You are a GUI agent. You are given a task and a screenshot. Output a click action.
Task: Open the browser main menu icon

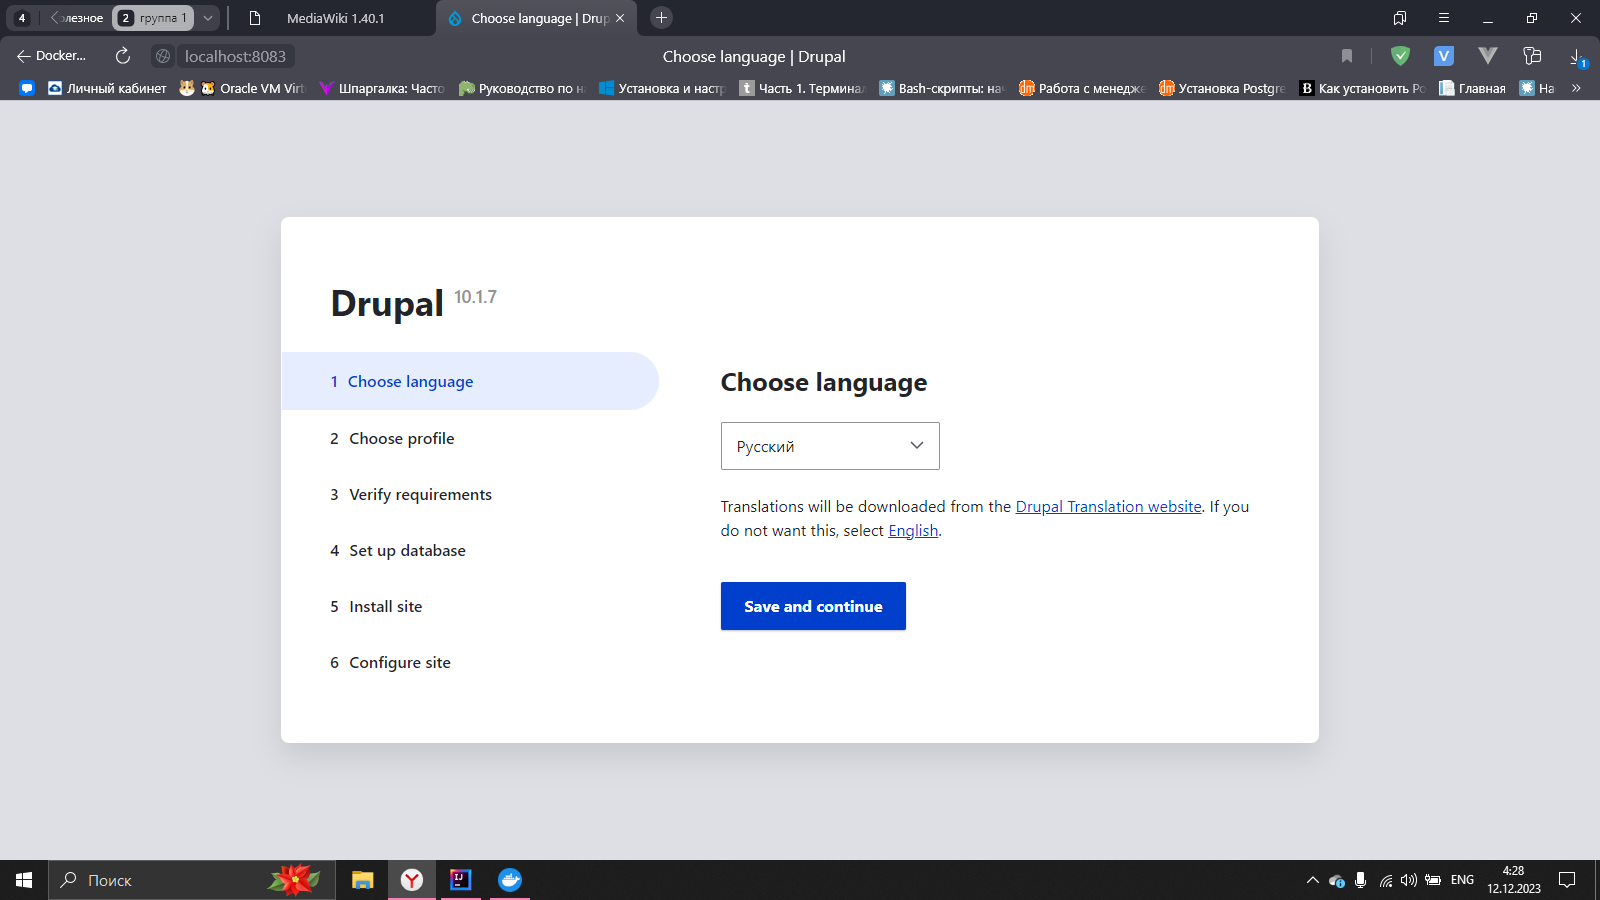pos(1443,18)
